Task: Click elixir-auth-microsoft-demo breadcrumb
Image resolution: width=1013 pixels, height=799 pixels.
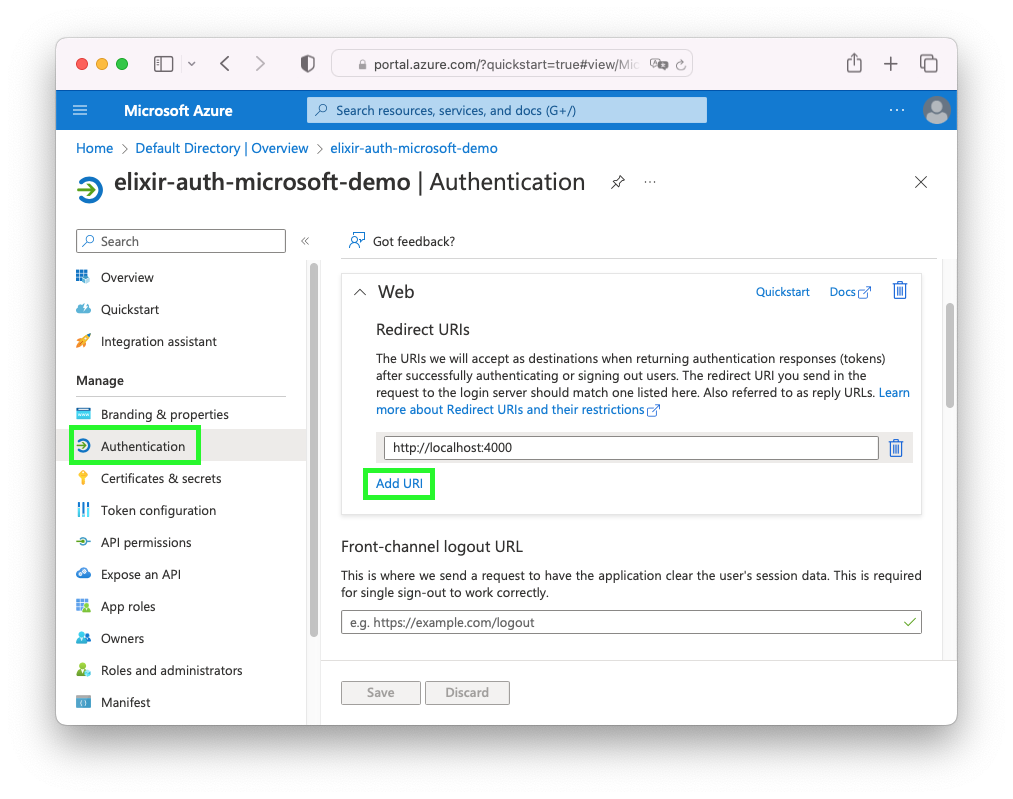Action: (413, 148)
